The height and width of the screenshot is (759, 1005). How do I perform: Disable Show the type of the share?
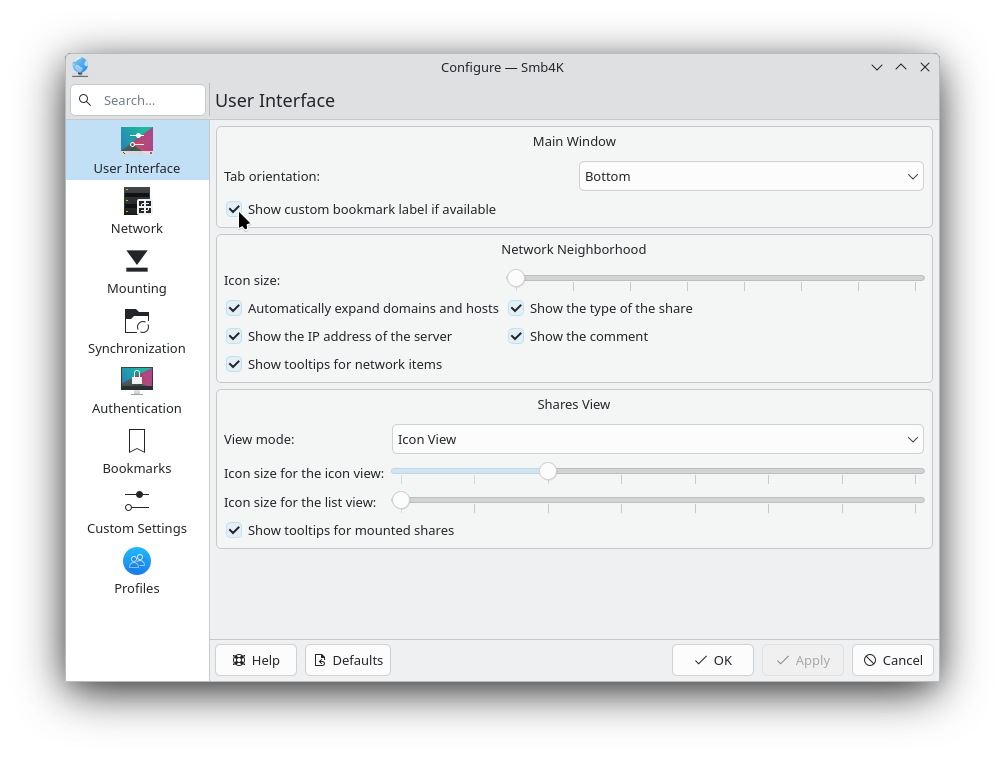coord(516,308)
